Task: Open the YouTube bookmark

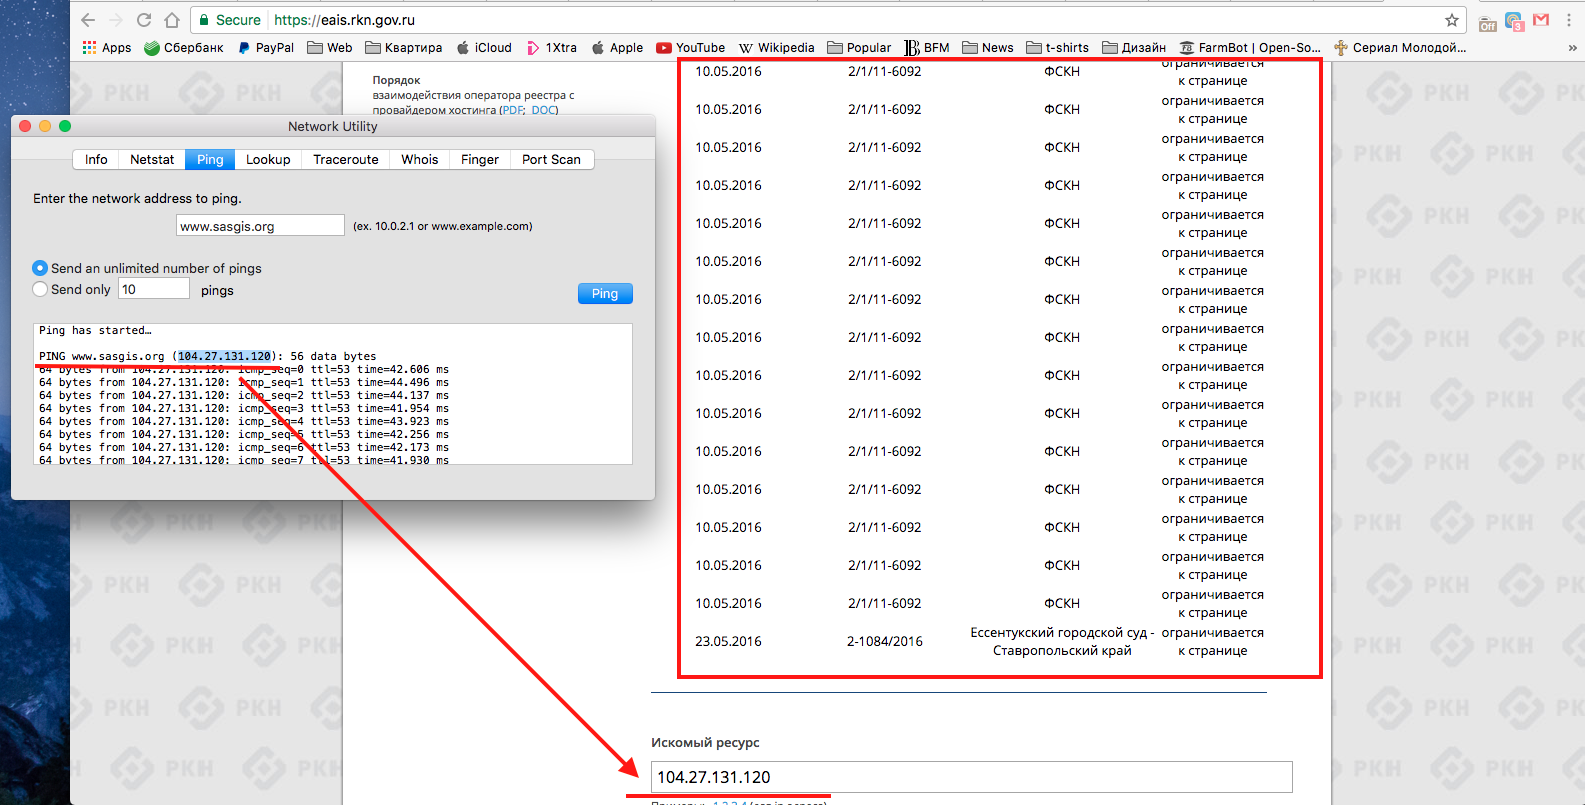Action: [690, 47]
